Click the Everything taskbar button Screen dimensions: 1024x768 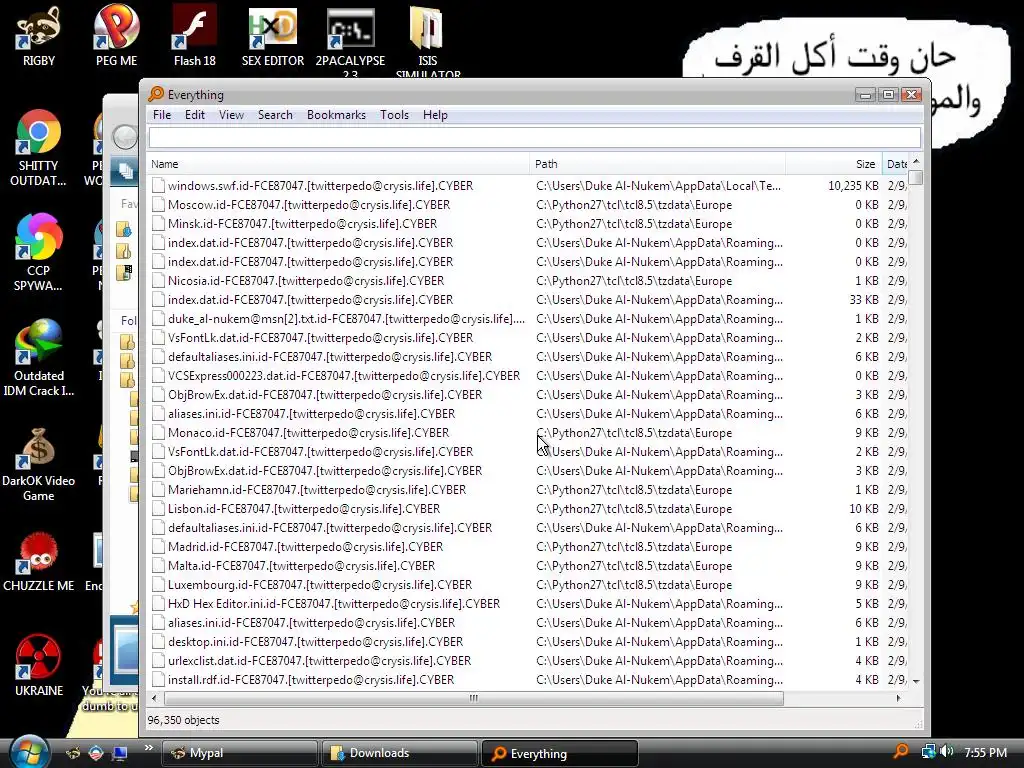pyautogui.click(x=559, y=753)
